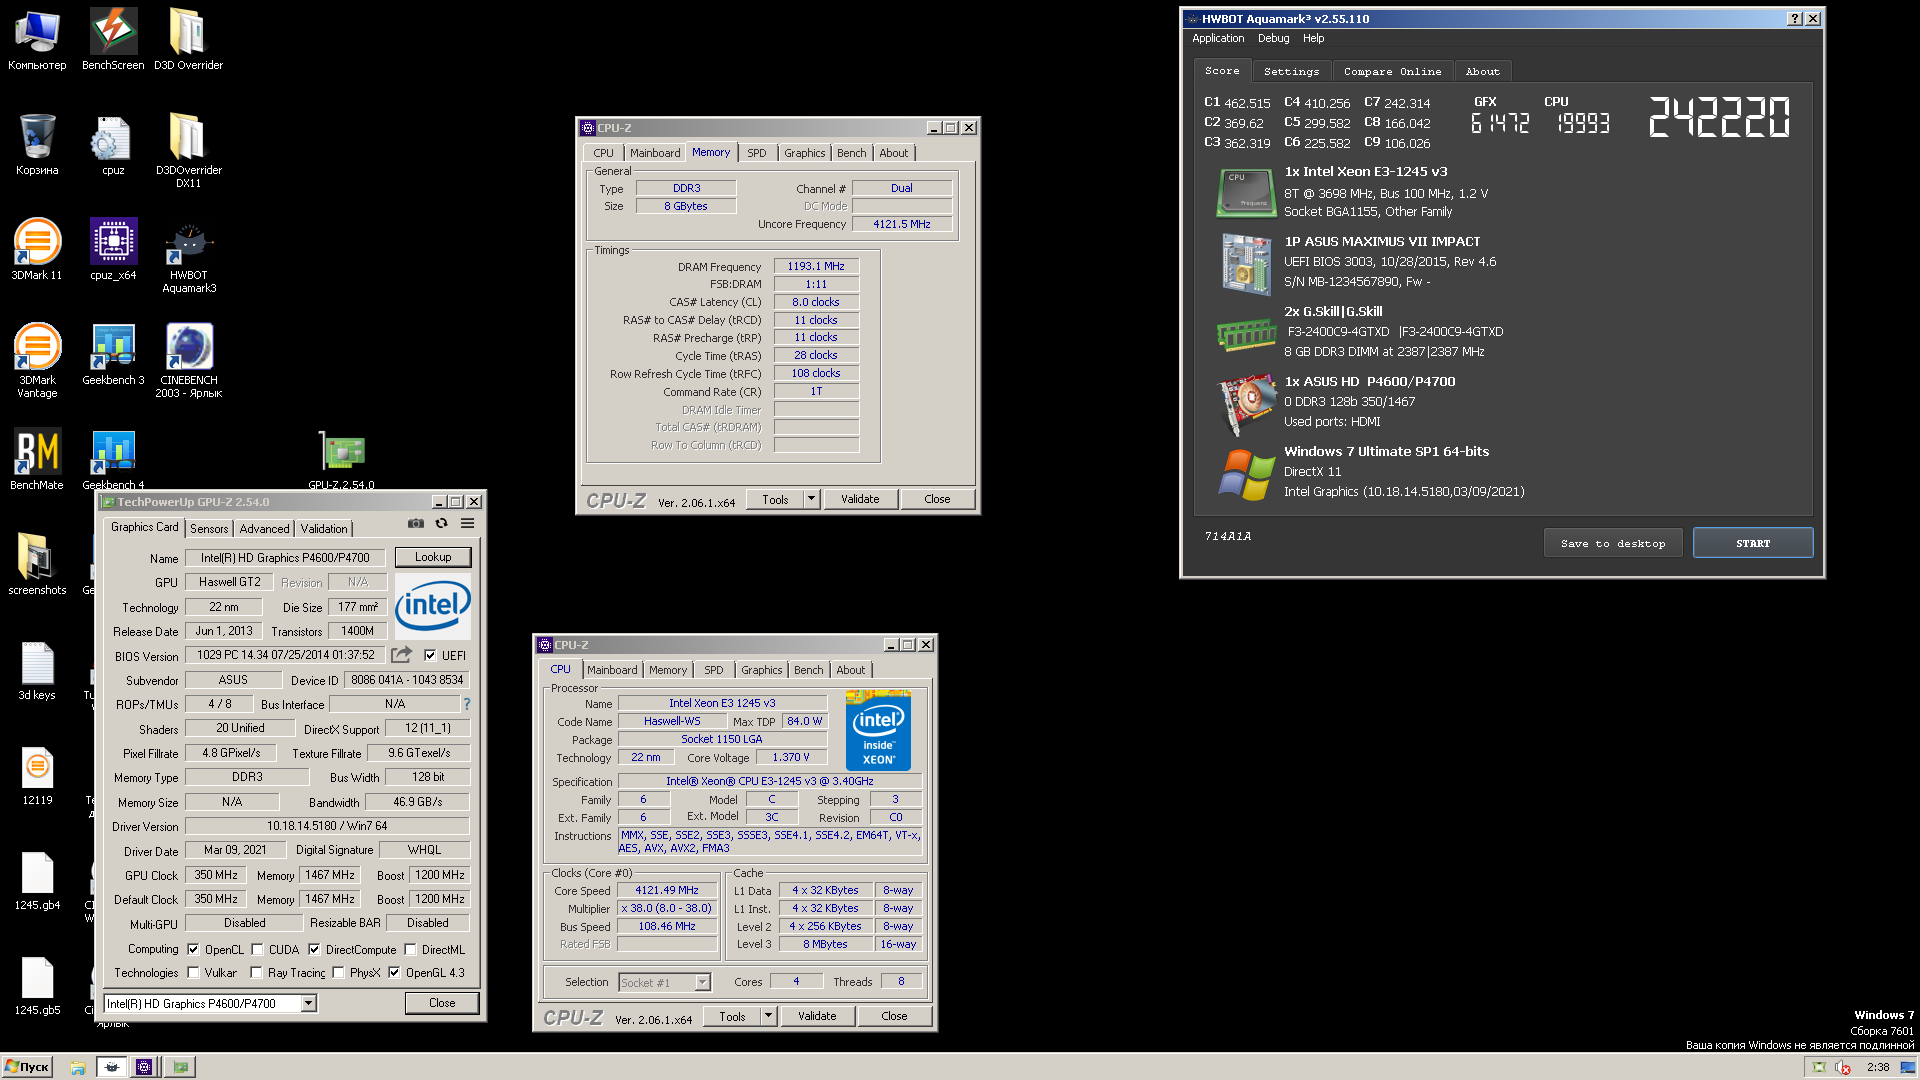Viewport: 1920px width, 1080px height.
Task: Open GPU selection dropdown in GPU-Z
Action: pyautogui.click(x=308, y=1003)
